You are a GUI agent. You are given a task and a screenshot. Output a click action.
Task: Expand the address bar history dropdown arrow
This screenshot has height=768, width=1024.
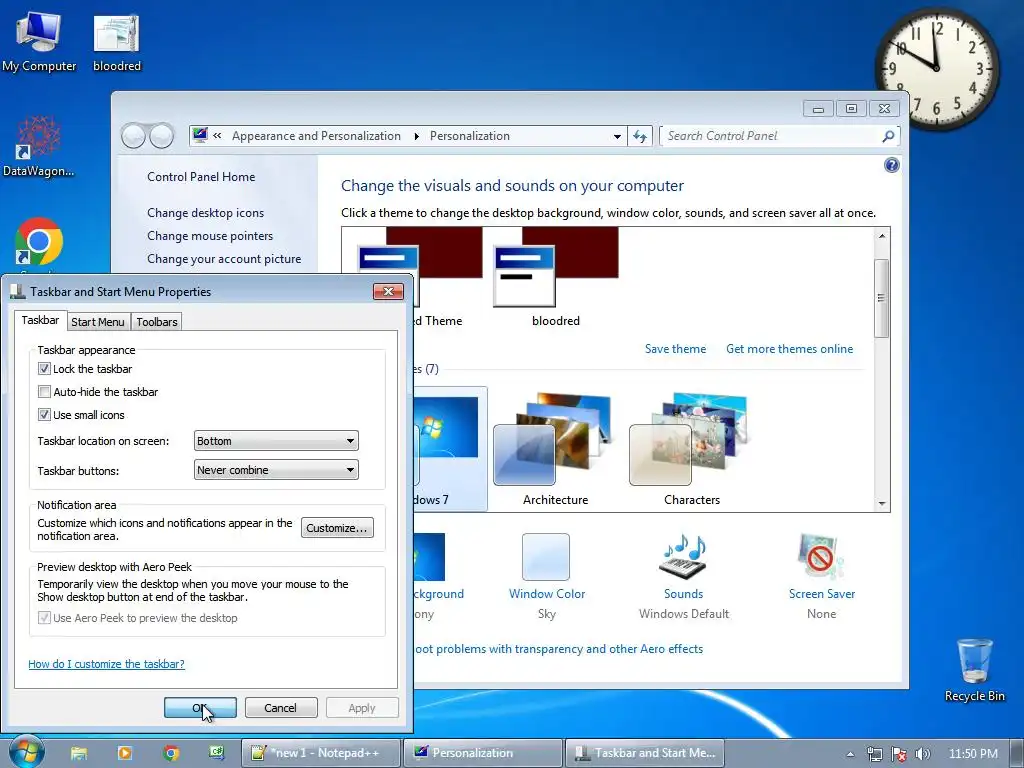616,136
